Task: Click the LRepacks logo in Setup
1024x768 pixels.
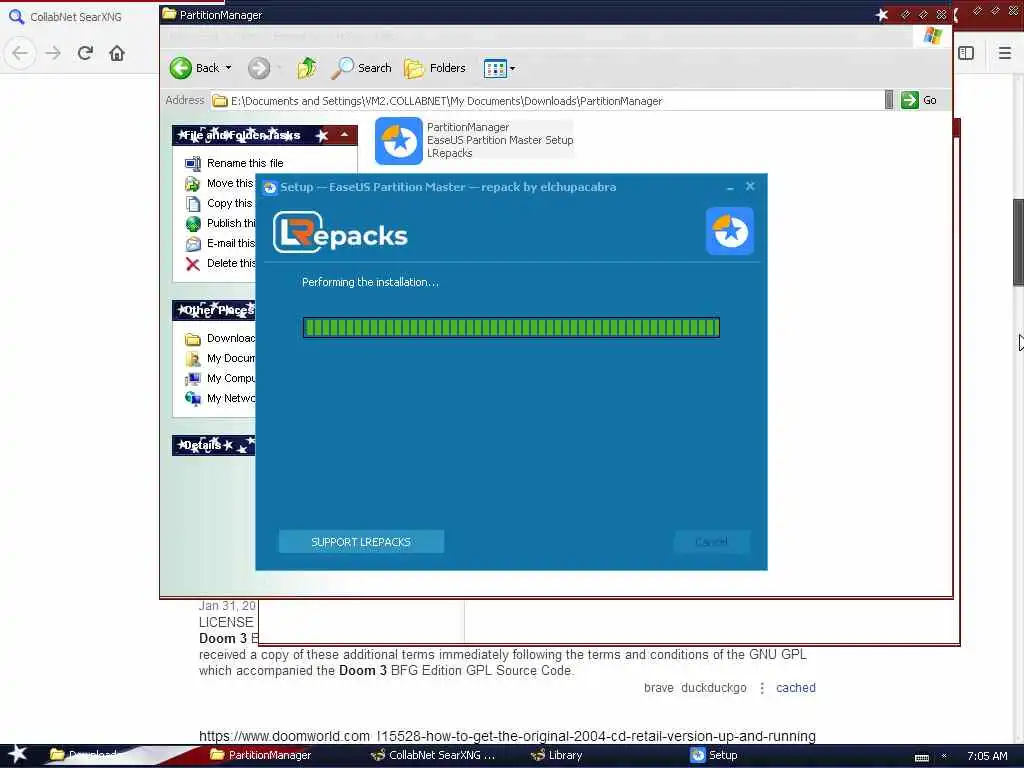Action: [x=340, y=232]
